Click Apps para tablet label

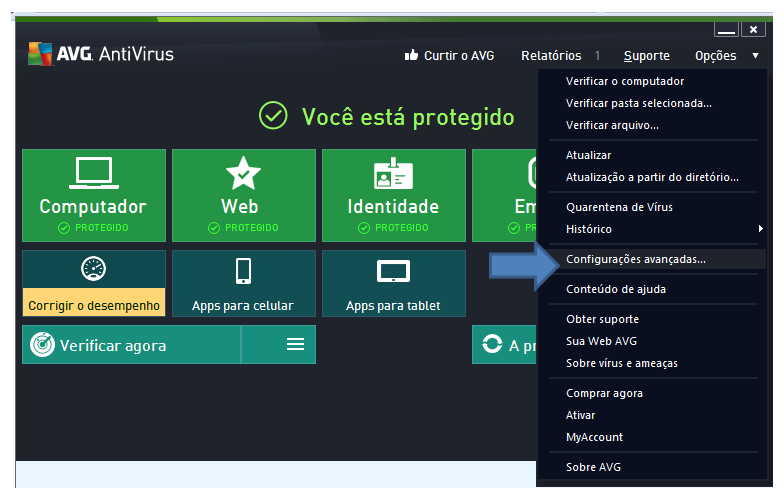pos(393,306)
